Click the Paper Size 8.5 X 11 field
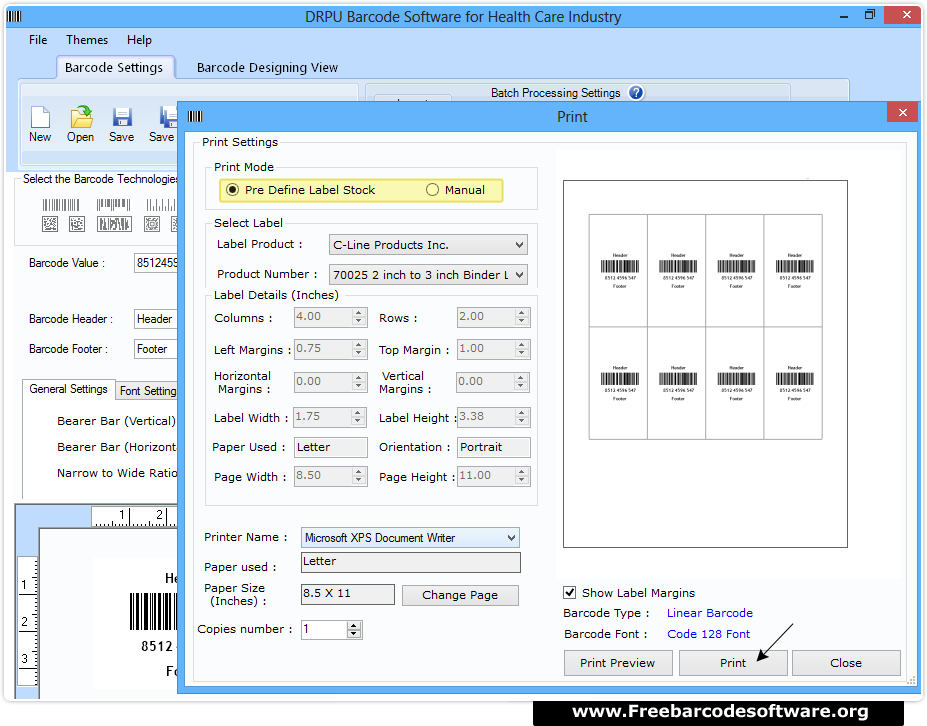This screenshot has height=726, width=927. (x=348, y=594)
